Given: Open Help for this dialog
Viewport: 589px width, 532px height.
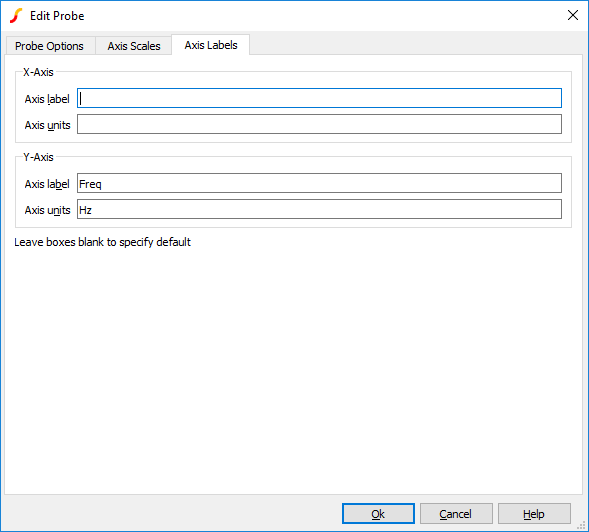Looking at the screenshot, I should (x=534, y=514).
